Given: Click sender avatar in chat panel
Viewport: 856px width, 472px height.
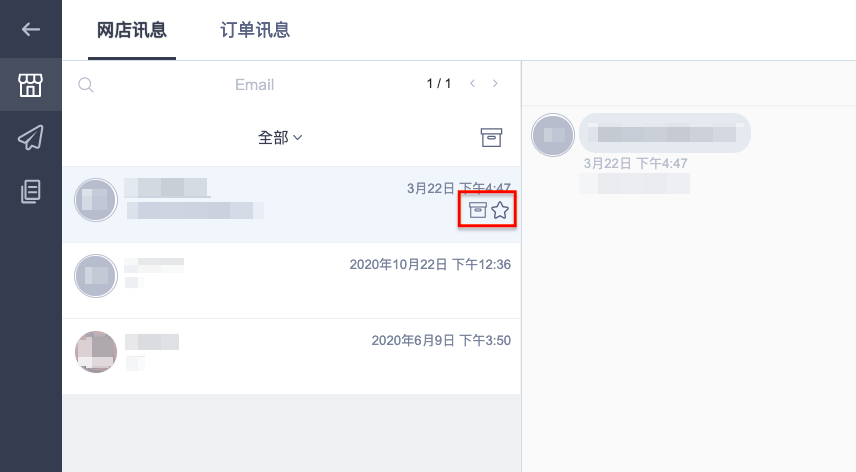Looking at the screenshot, I should click(x=553, y=135).
